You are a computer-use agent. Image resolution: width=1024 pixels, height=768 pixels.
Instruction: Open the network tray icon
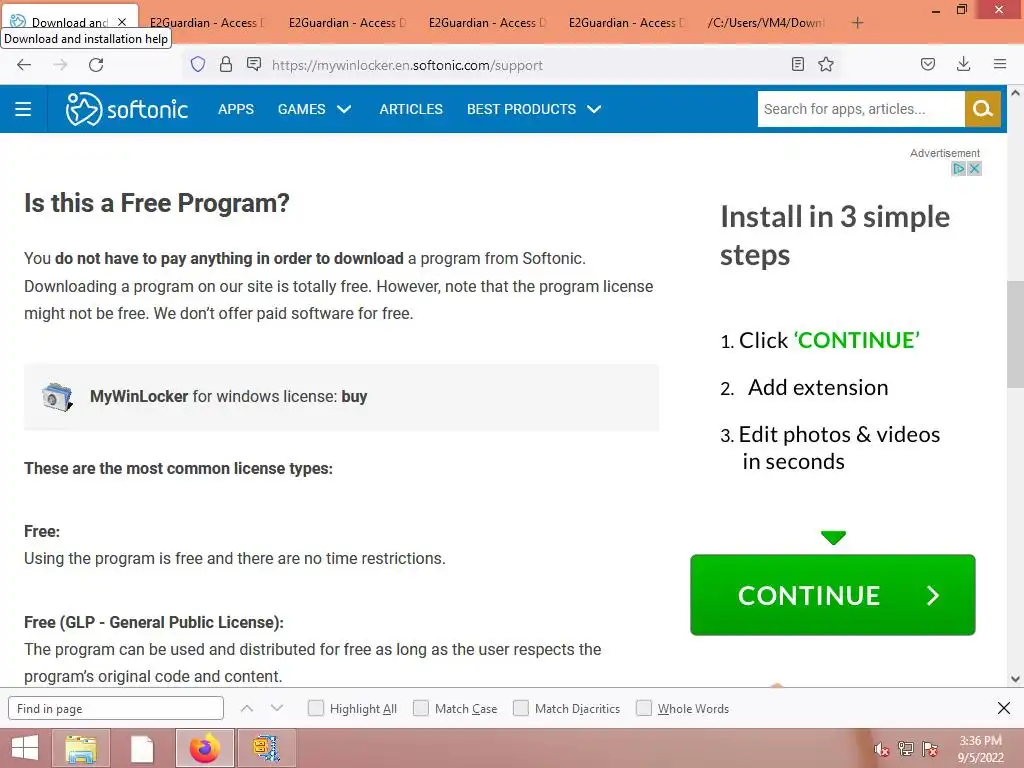906,749
